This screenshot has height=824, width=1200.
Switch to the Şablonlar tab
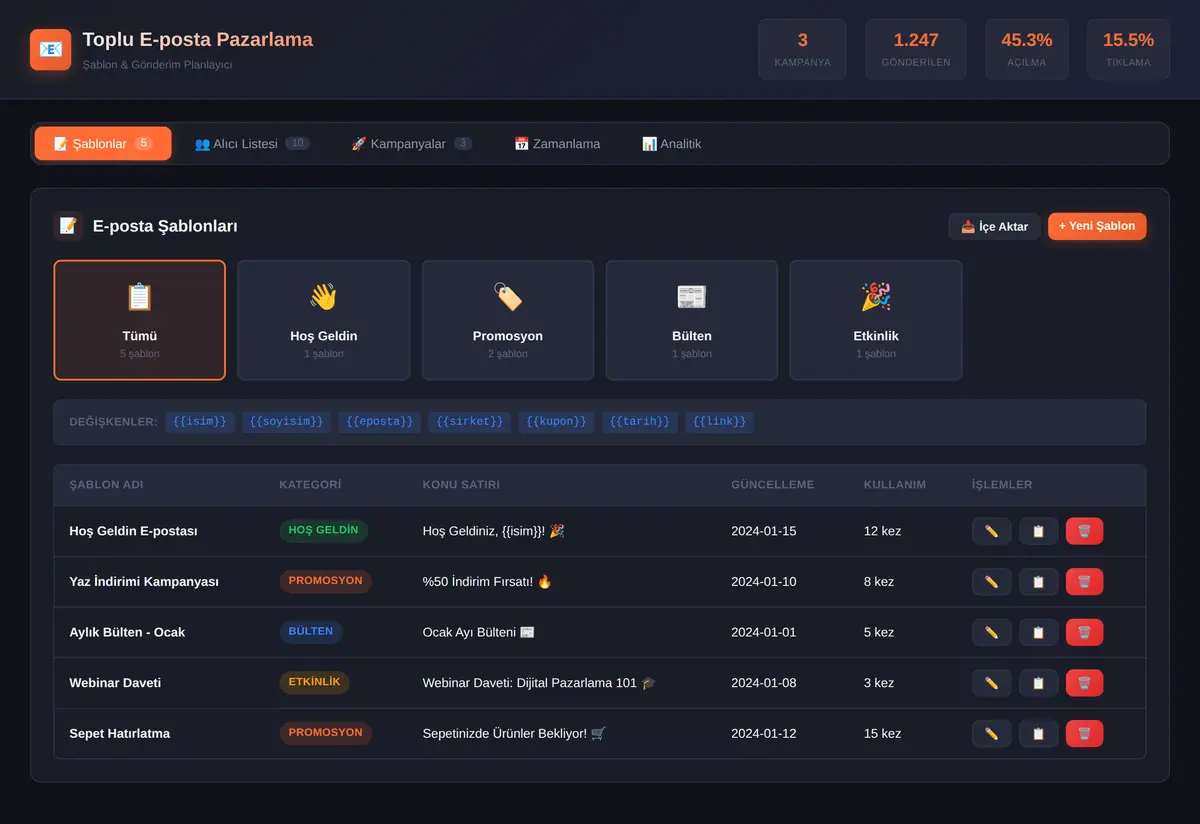click(x=103, y=144)
